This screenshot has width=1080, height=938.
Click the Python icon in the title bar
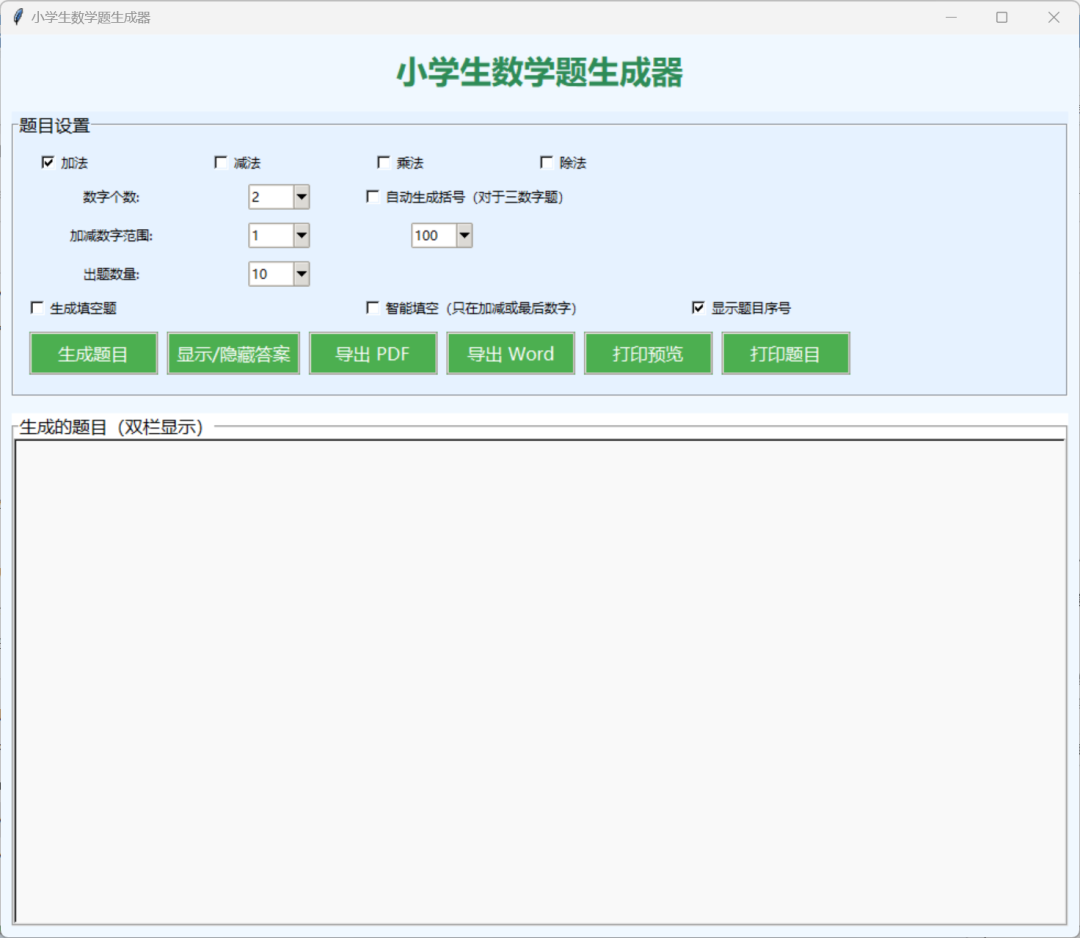click(16, 16)
